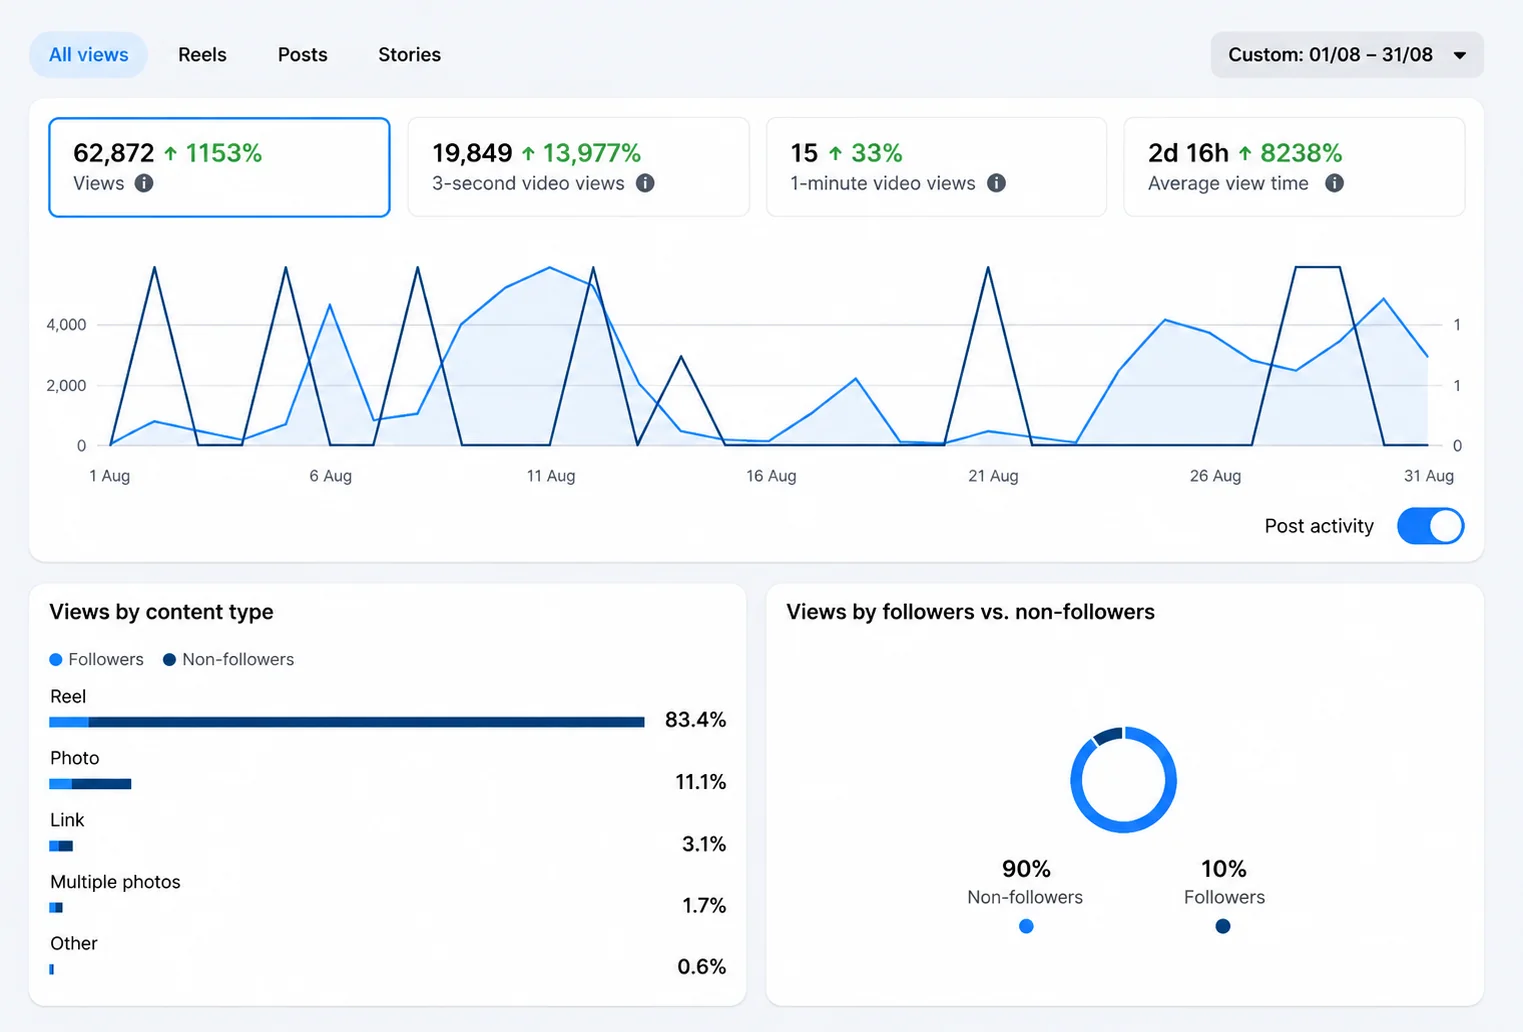Click the 10% Followers value
This screenshot has width=1523, height=1032.
[x=1224, y=869]
